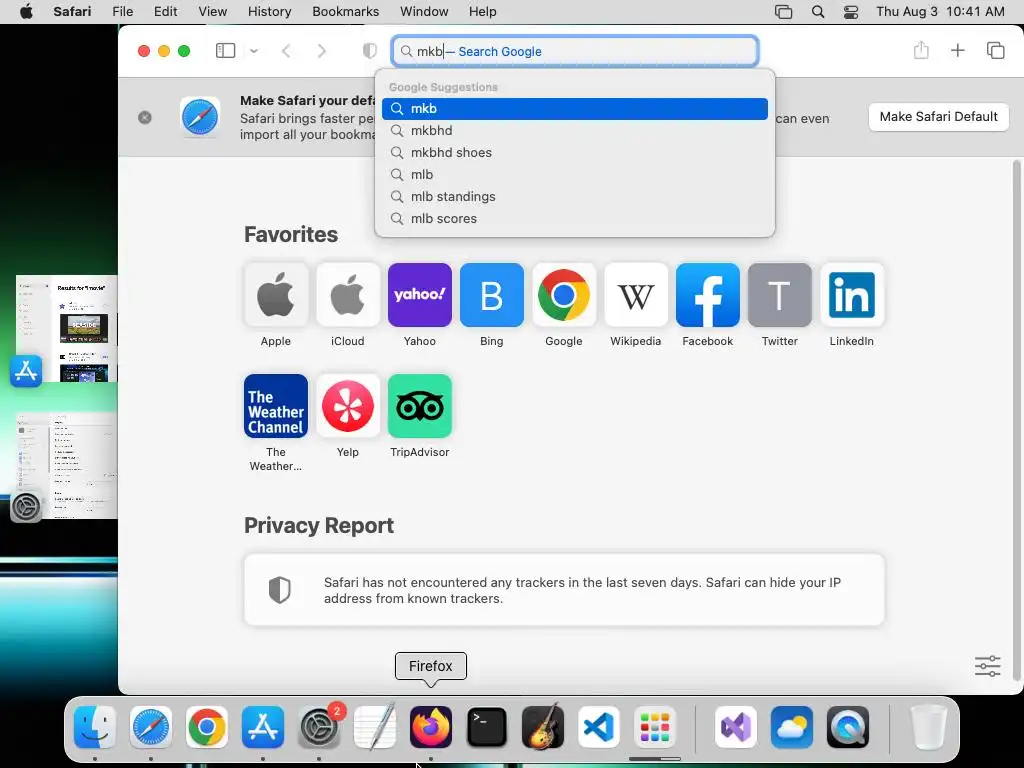This screenshot has height=768, width=1024.
Task: Open Trash in the Dock
Action: (x=928, y=727)
